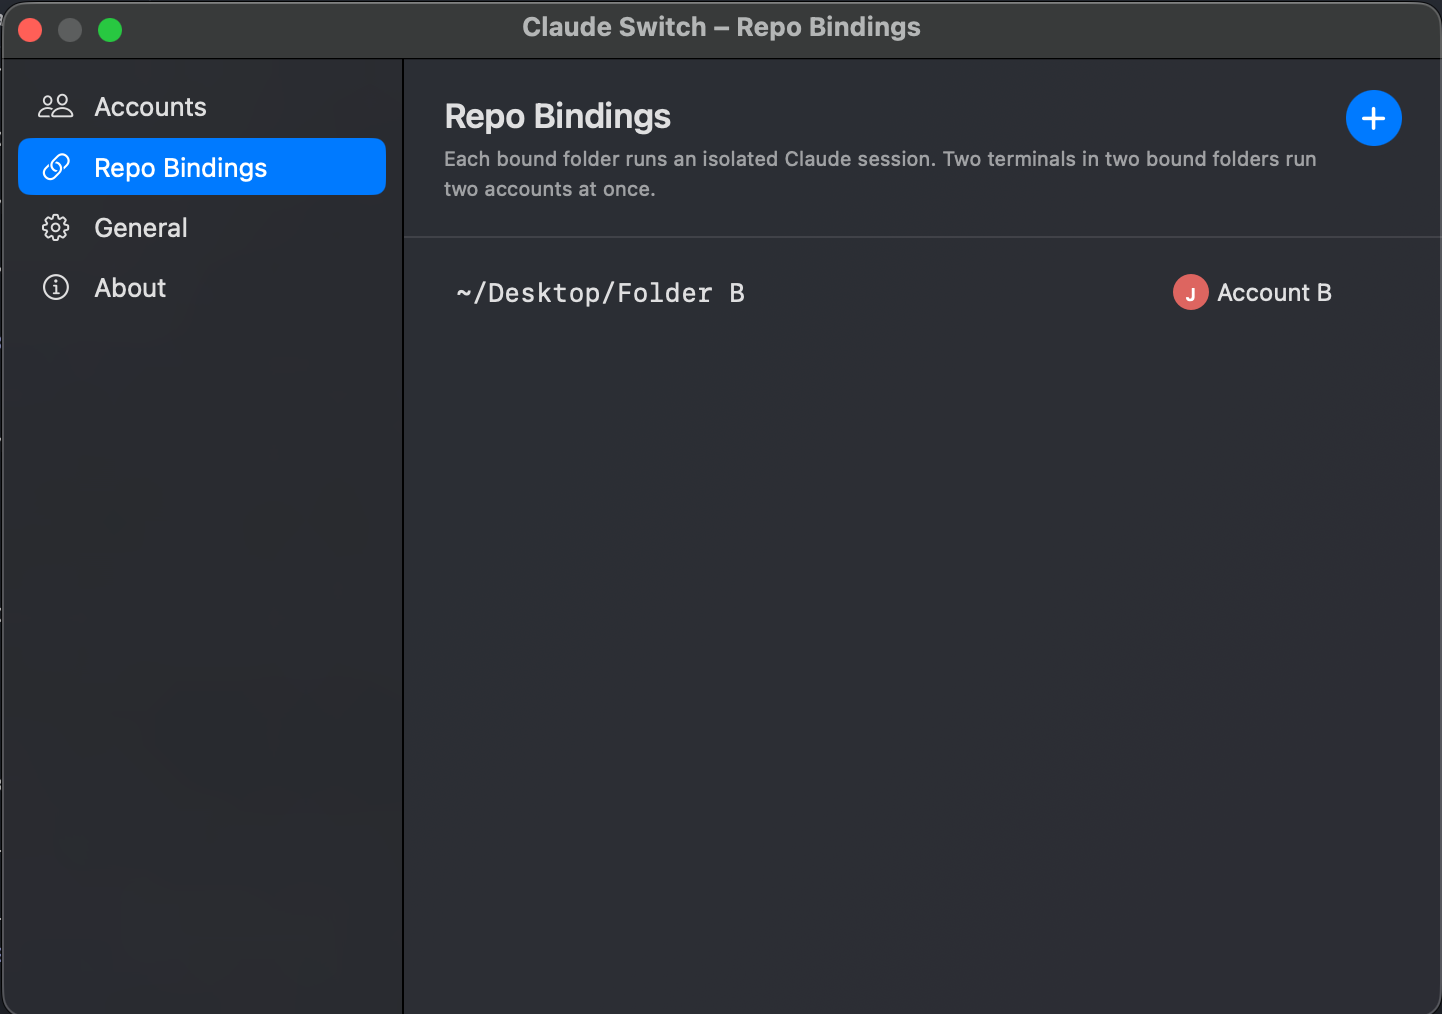Open the Accounts section
1442x1014 pixels.
[x=202, y=107]
